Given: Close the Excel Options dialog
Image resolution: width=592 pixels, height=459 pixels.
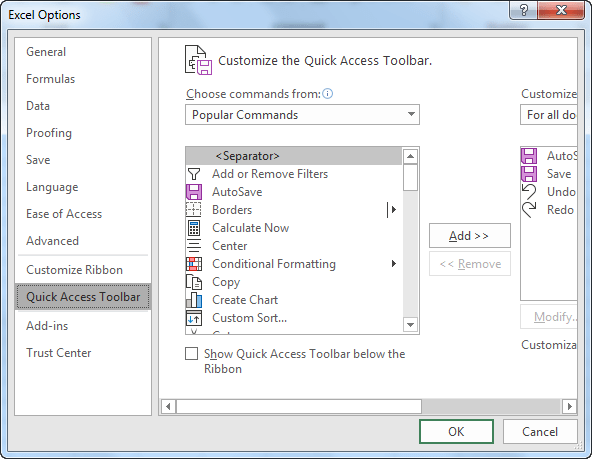Looking at the screenshot, I should 561,10.
